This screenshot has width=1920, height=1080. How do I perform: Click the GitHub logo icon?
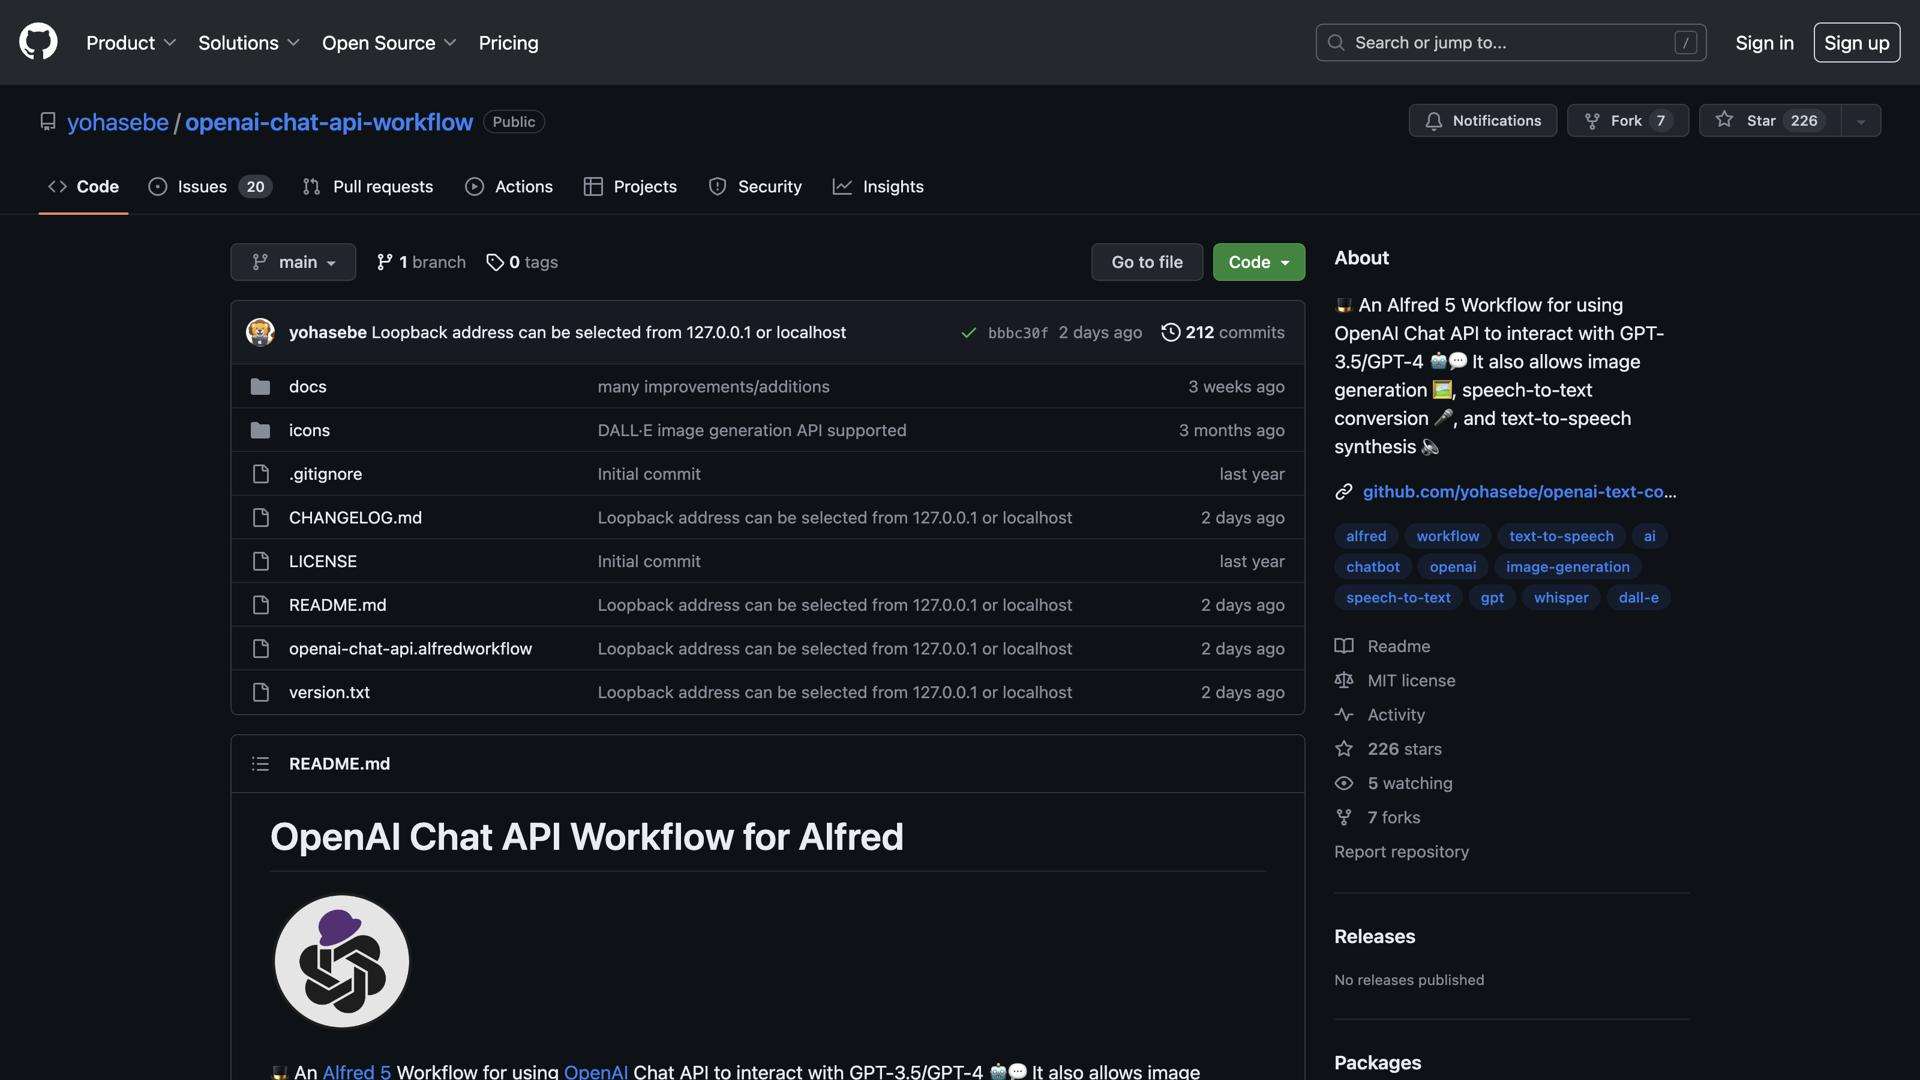click(x=37, y=41)
